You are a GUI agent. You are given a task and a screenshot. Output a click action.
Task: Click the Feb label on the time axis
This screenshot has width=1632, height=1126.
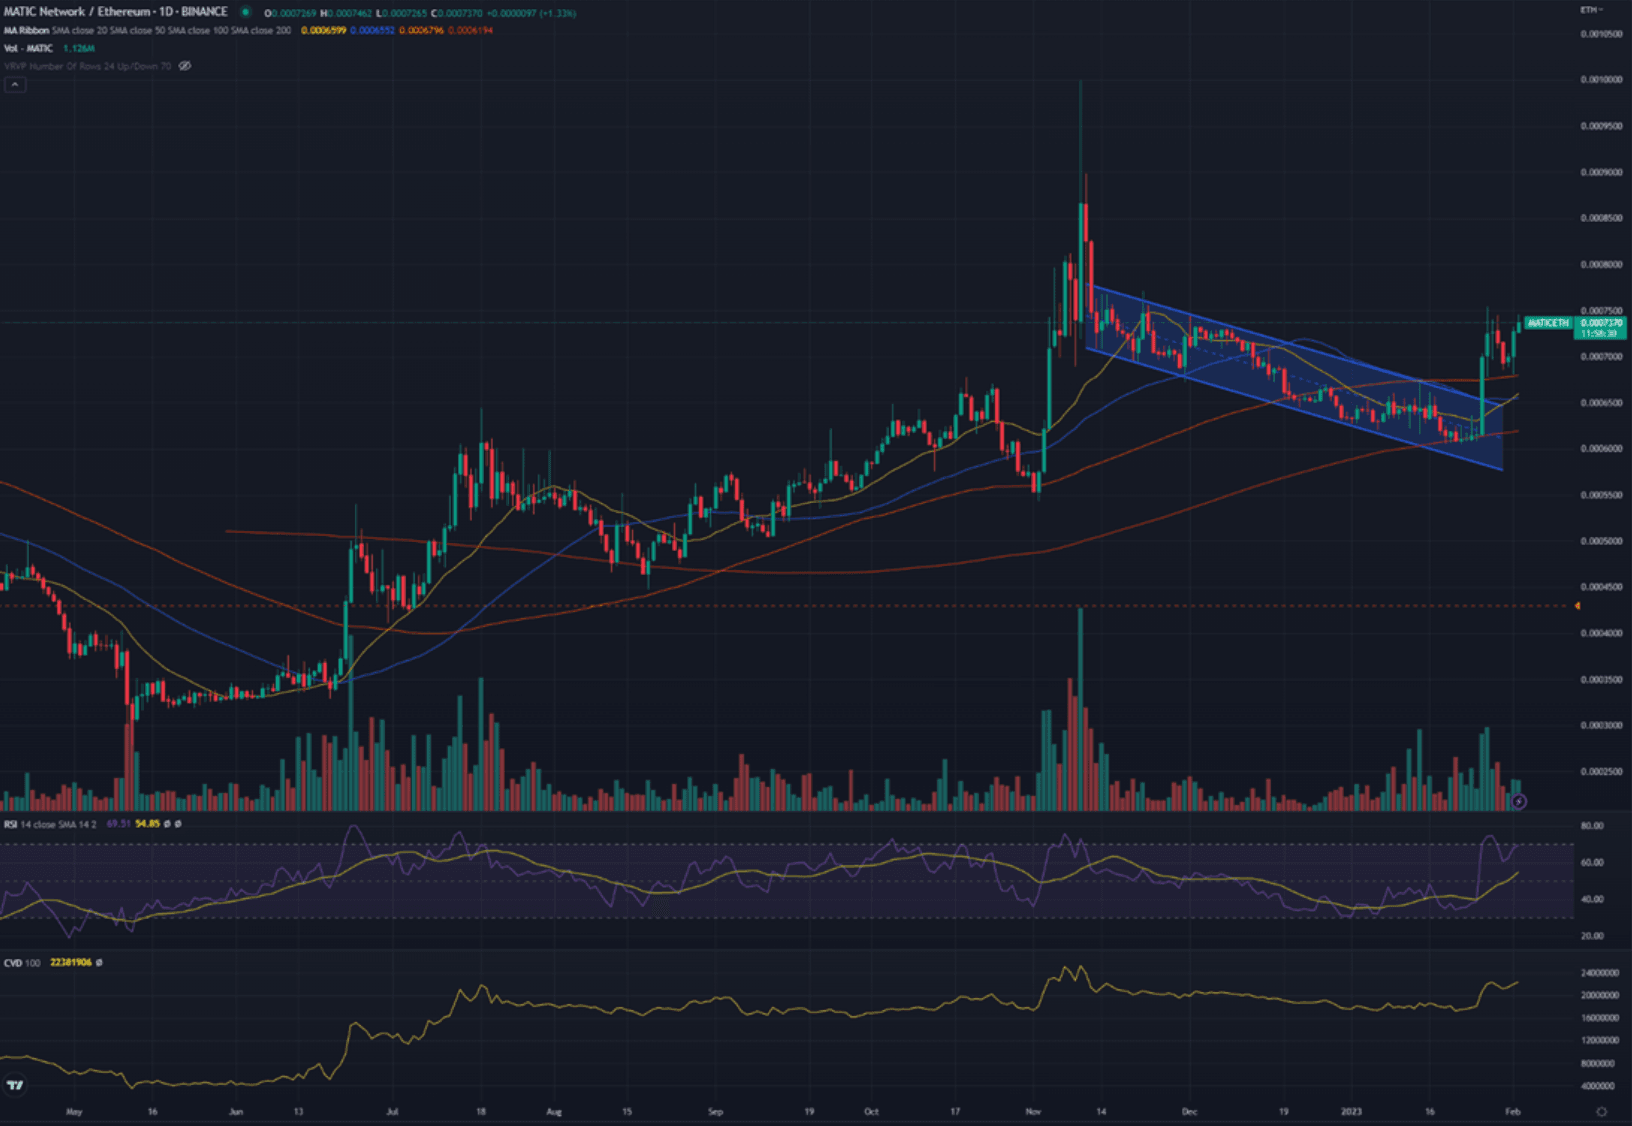pos(1514,1111)
